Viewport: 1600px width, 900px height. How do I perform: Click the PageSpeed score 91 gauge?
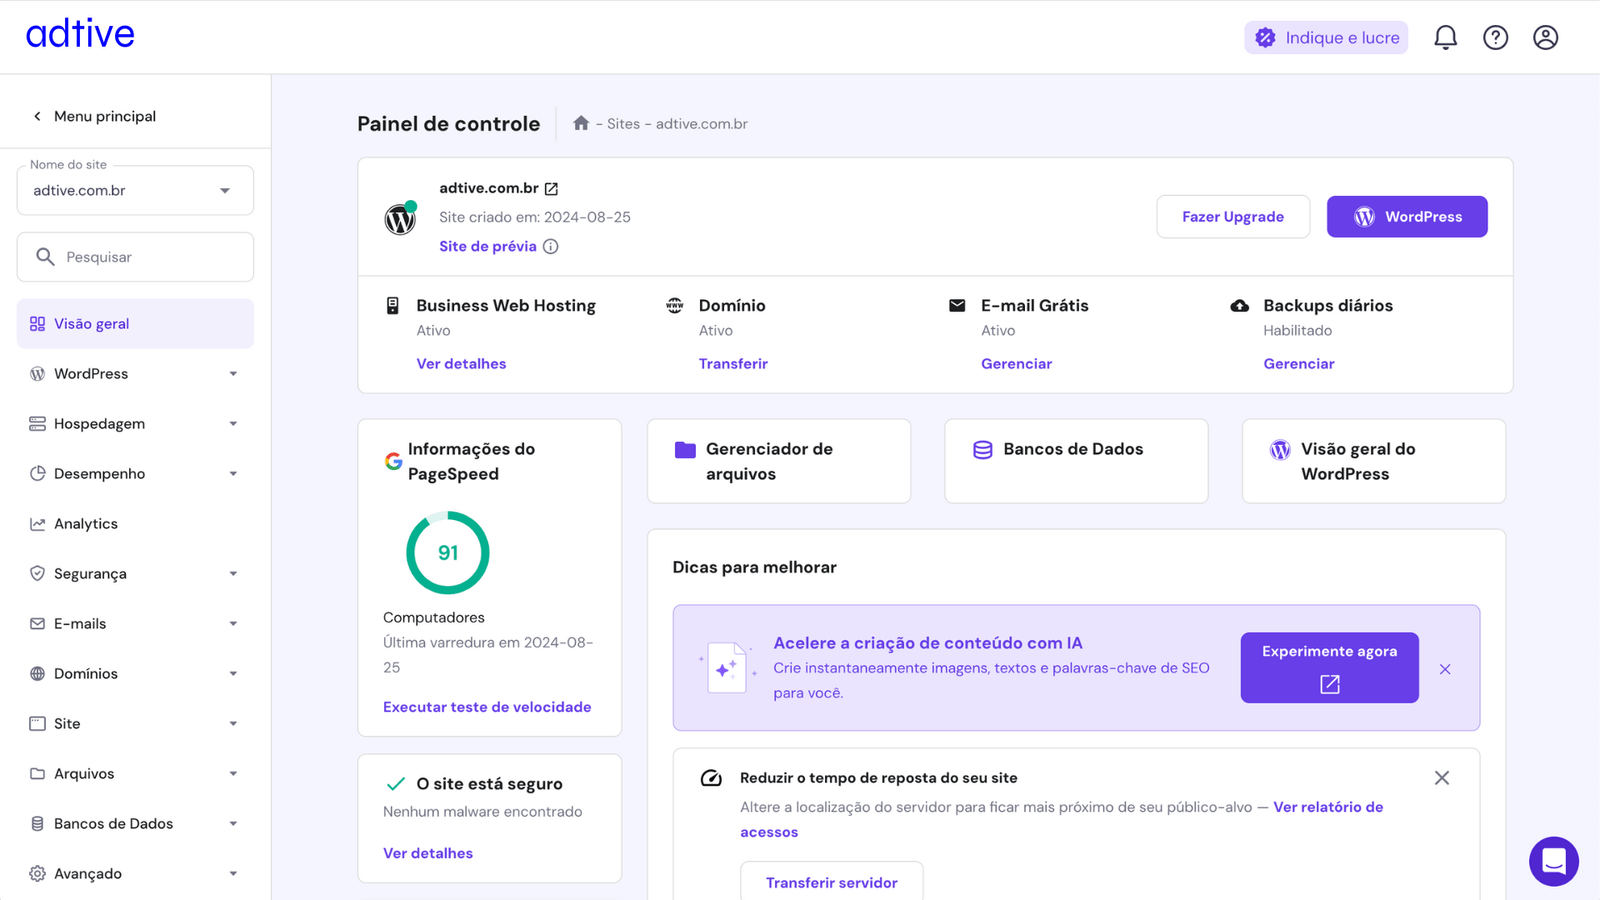tap(447, 553)
